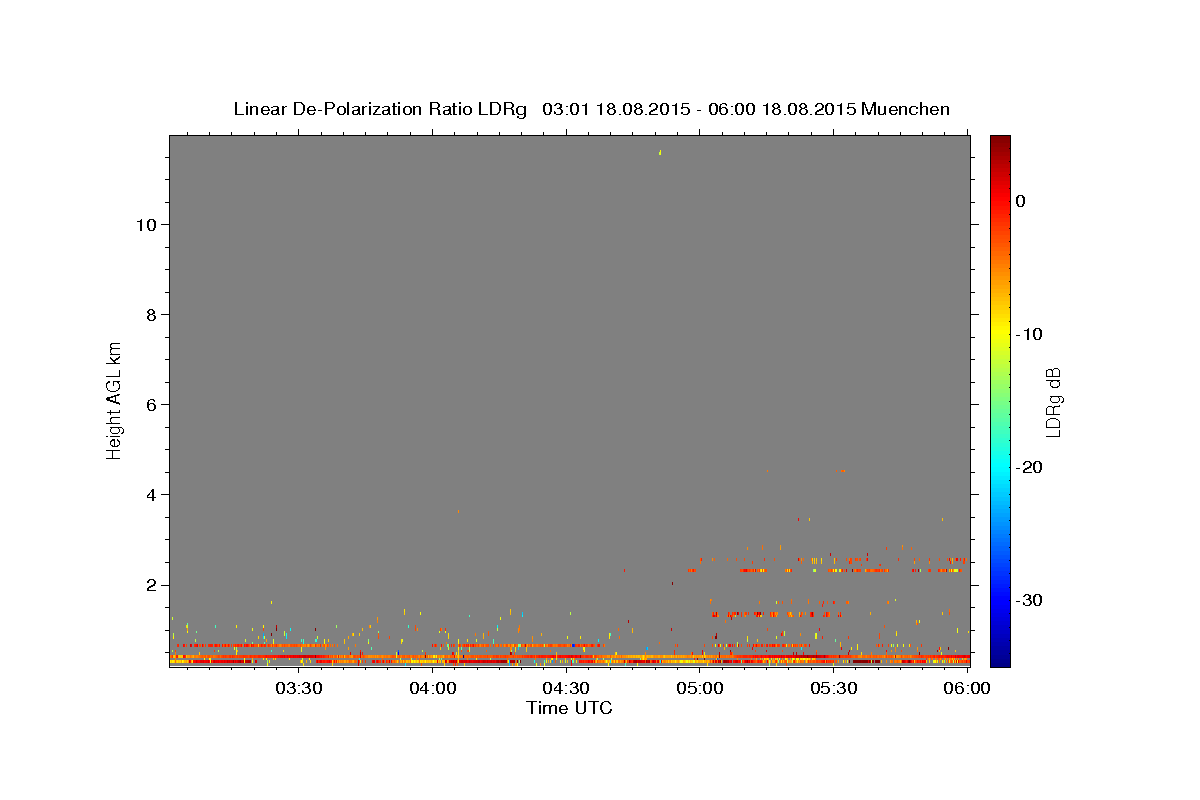Click the colorbar tick label 0

tap(1021, 201)
